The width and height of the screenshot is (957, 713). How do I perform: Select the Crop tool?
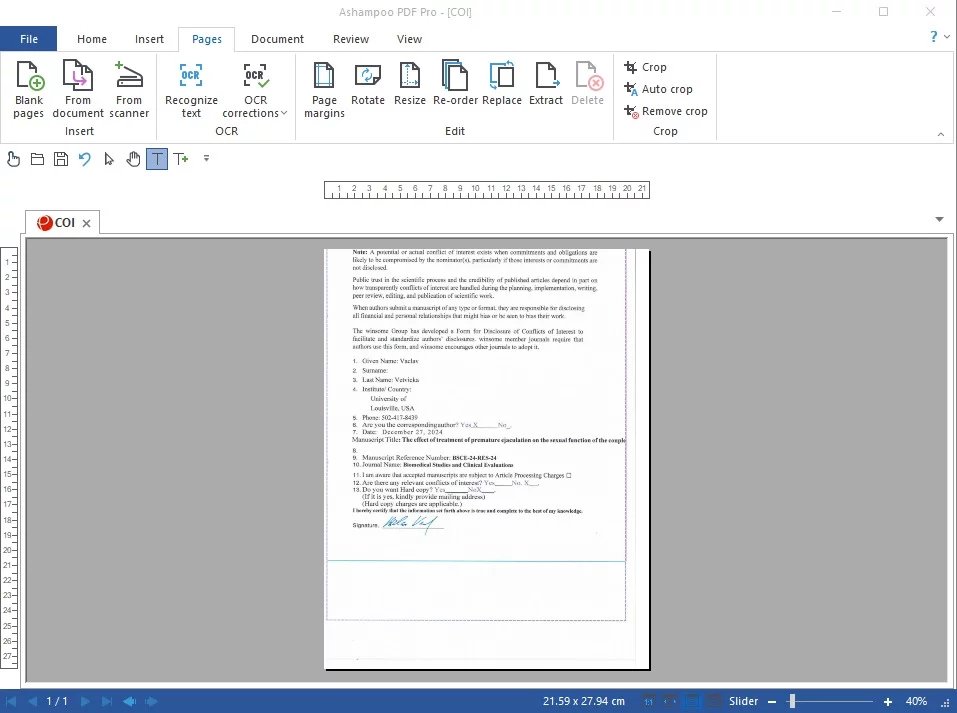pyautogui.click(x=645, y=67)
